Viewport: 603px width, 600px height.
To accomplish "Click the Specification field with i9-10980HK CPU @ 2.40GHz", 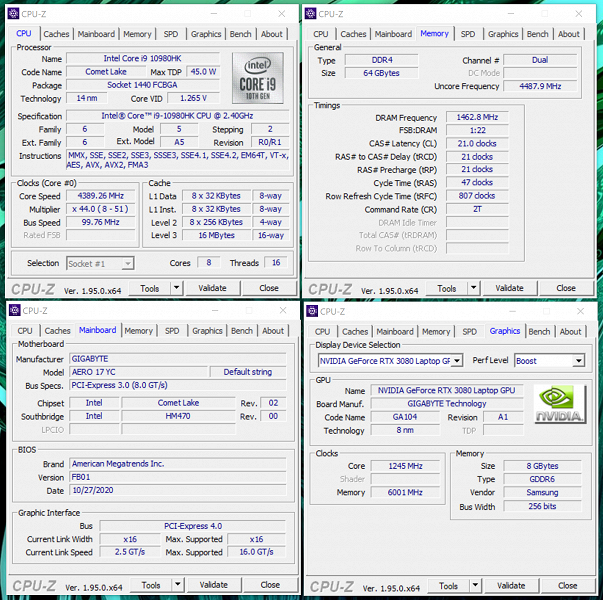I will pos(178,116).
